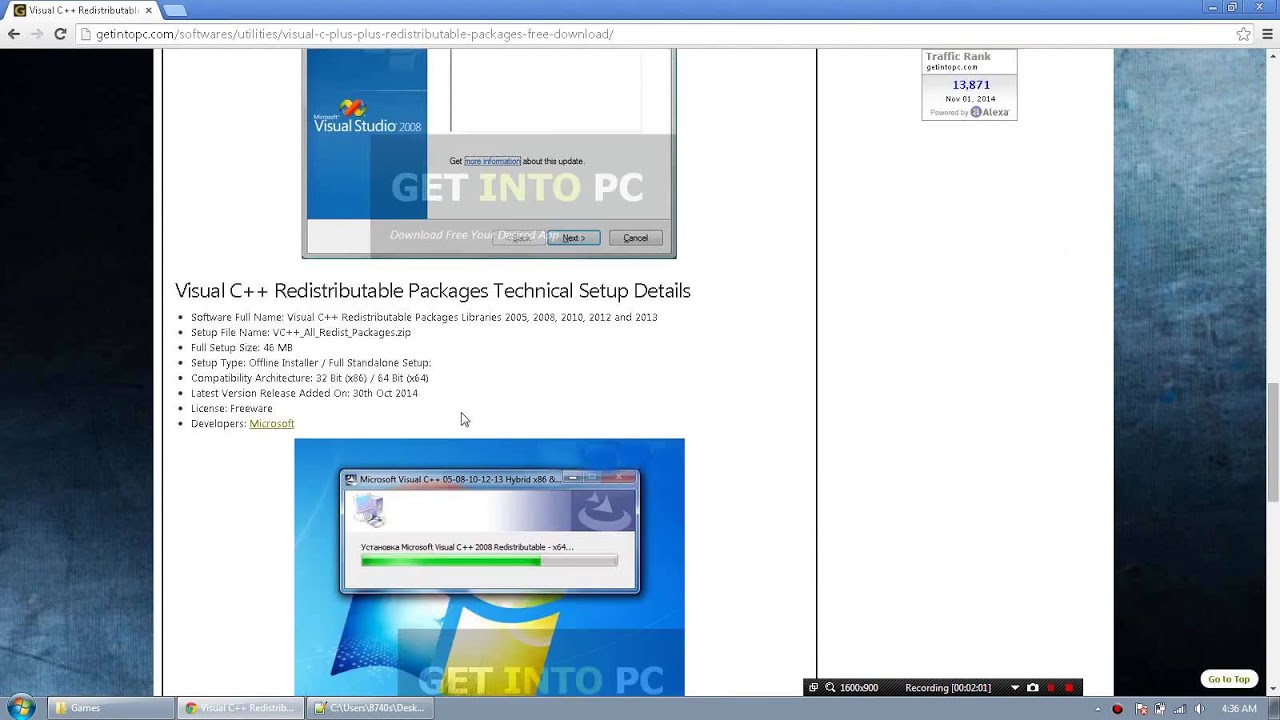The height and width of the screenshot is (720, 1280).
Task: Click the Visual C++ Hybrid installer screenshot
Action: (x=489, y=567)
